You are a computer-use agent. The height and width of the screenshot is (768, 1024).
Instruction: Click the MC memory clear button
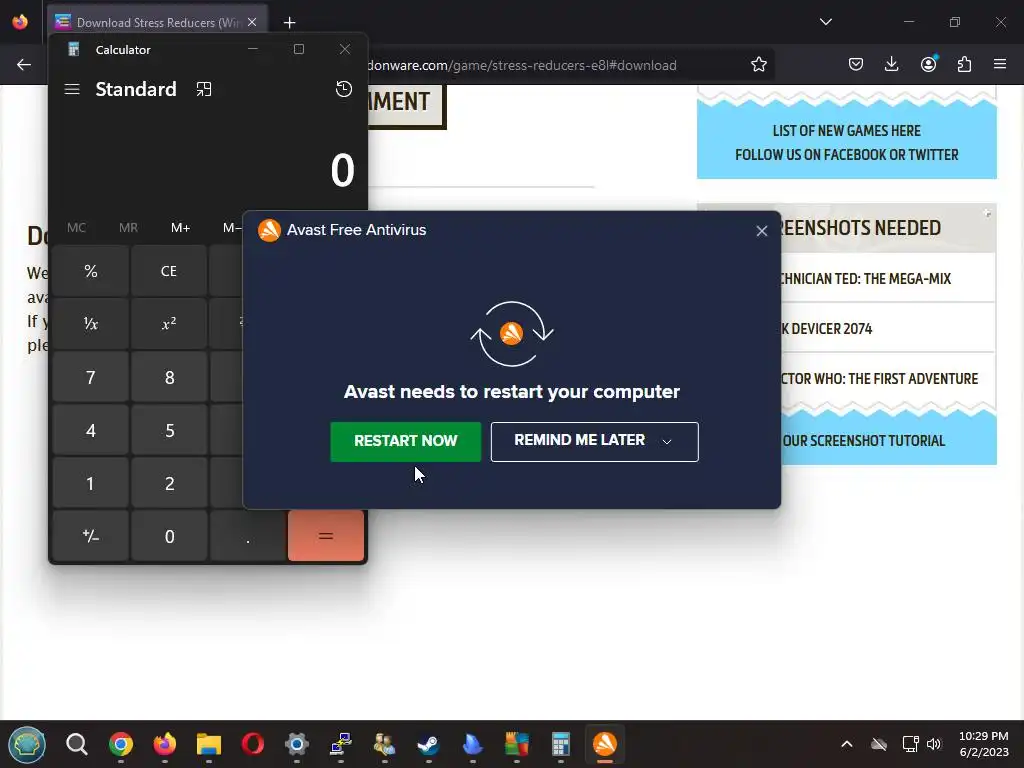click(76, 227)
